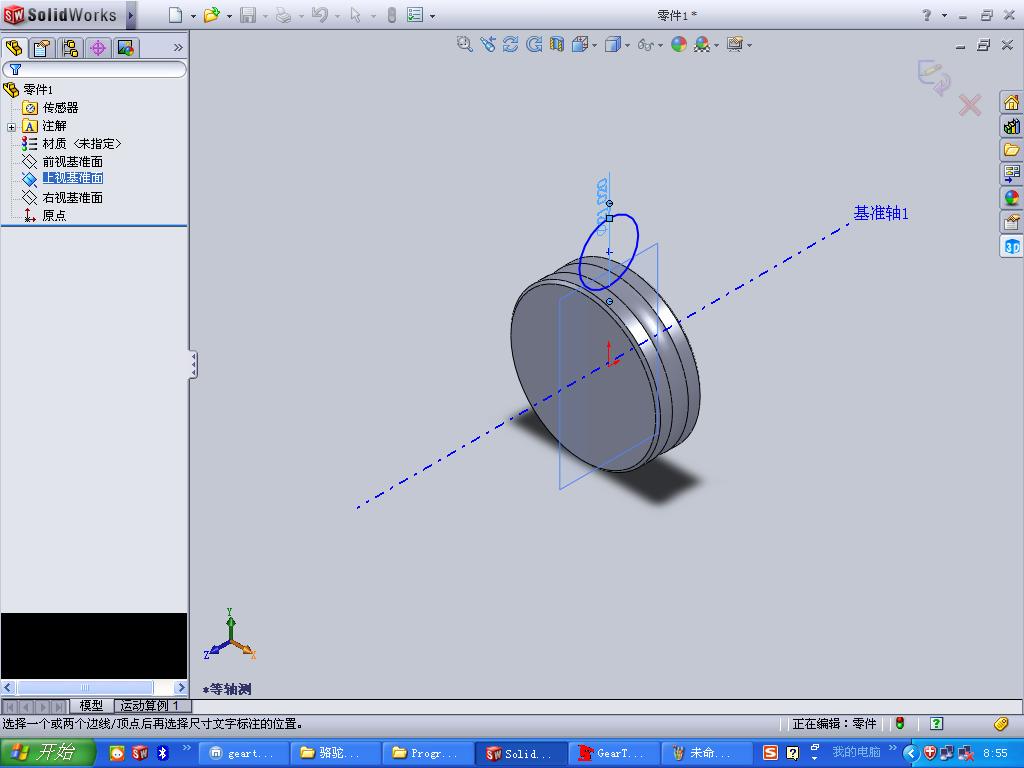This screenshot has height=768, width=1024.
Task: Click the exit sketch confirm corner icon
Action: coord(934,77)
